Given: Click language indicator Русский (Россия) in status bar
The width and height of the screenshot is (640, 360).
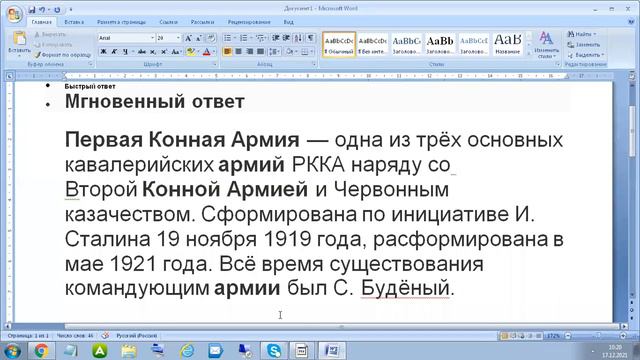Looking at the screenshot, I should click(x=136, y=336).
